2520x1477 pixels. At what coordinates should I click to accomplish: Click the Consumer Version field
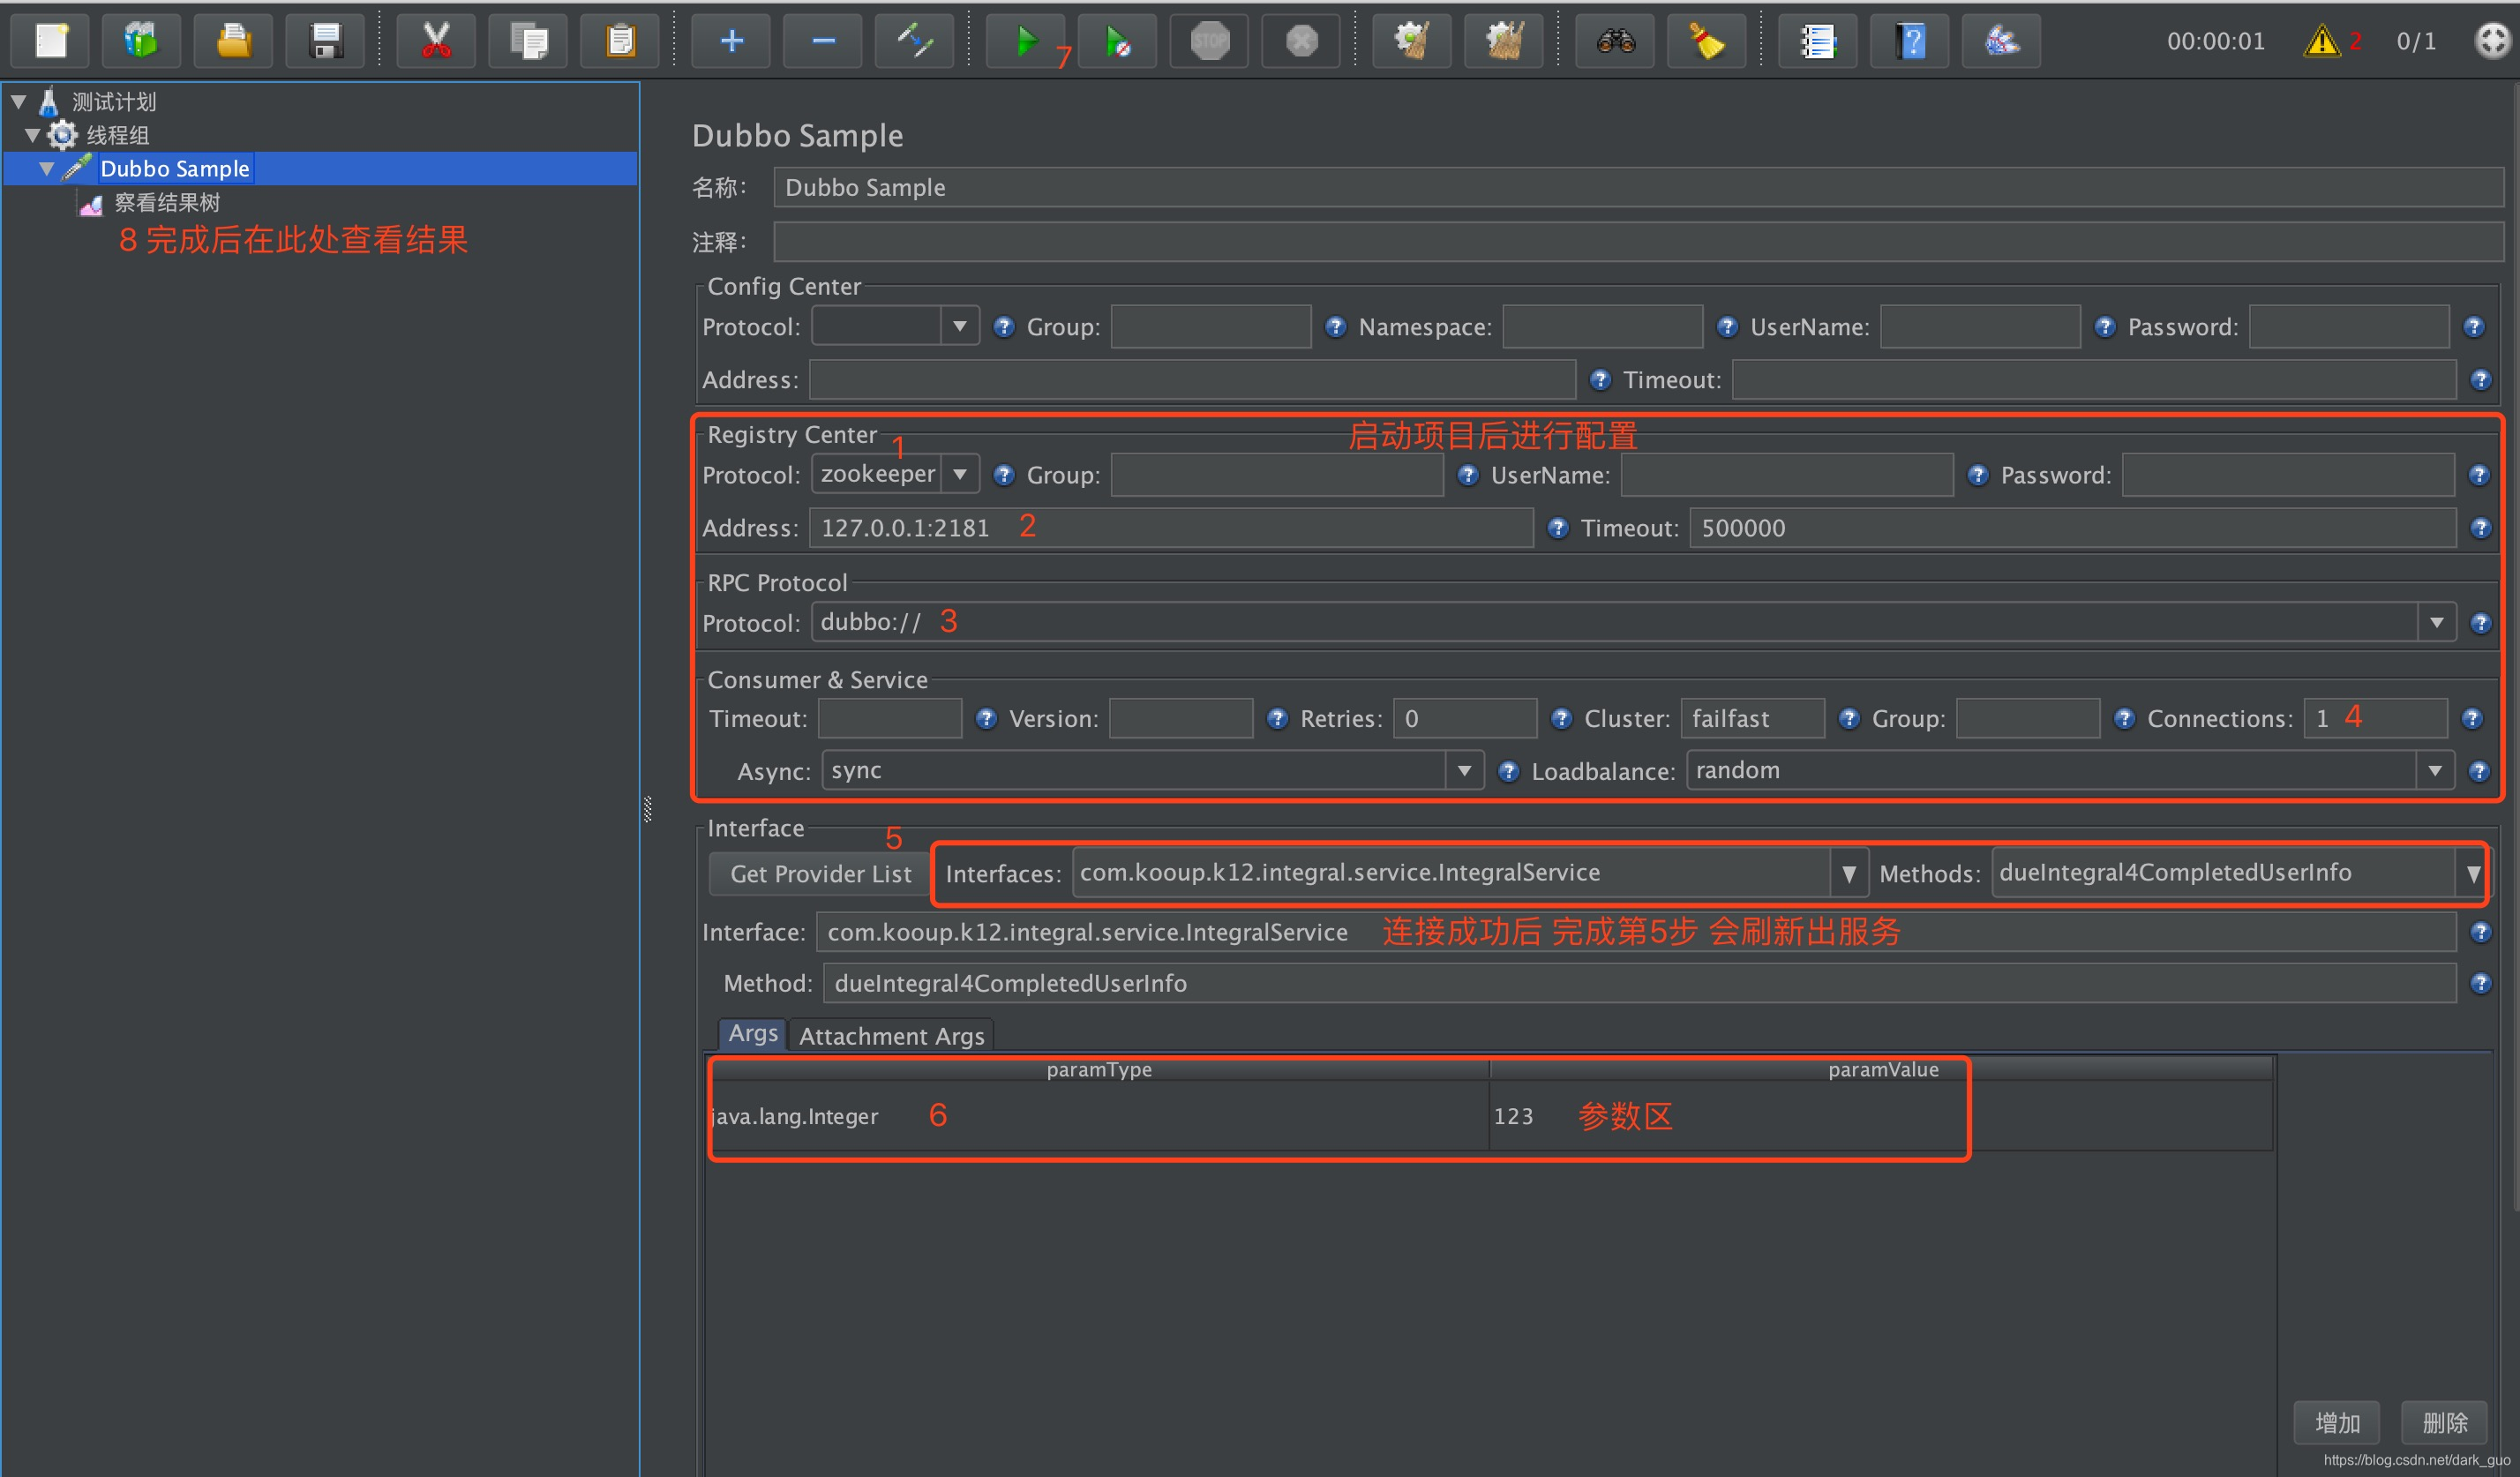pos(1181,718)
